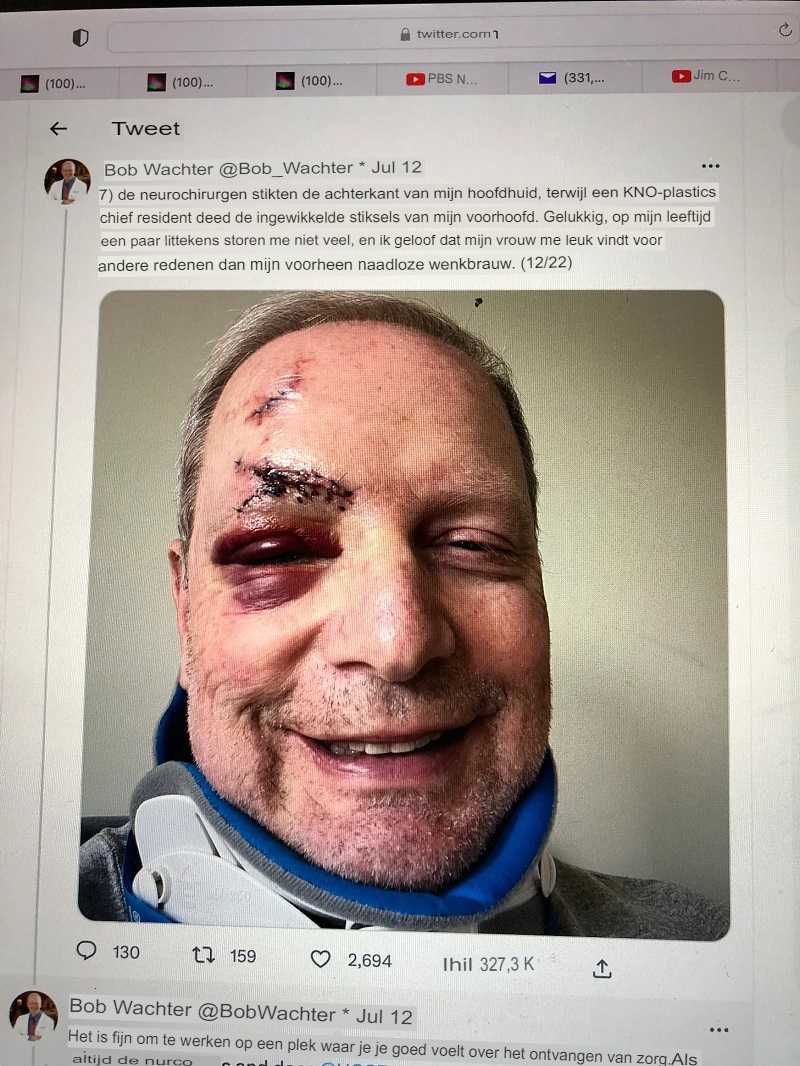Like the tweet with the heart icon
The image size is (800, 1066).
click(320, 959)
